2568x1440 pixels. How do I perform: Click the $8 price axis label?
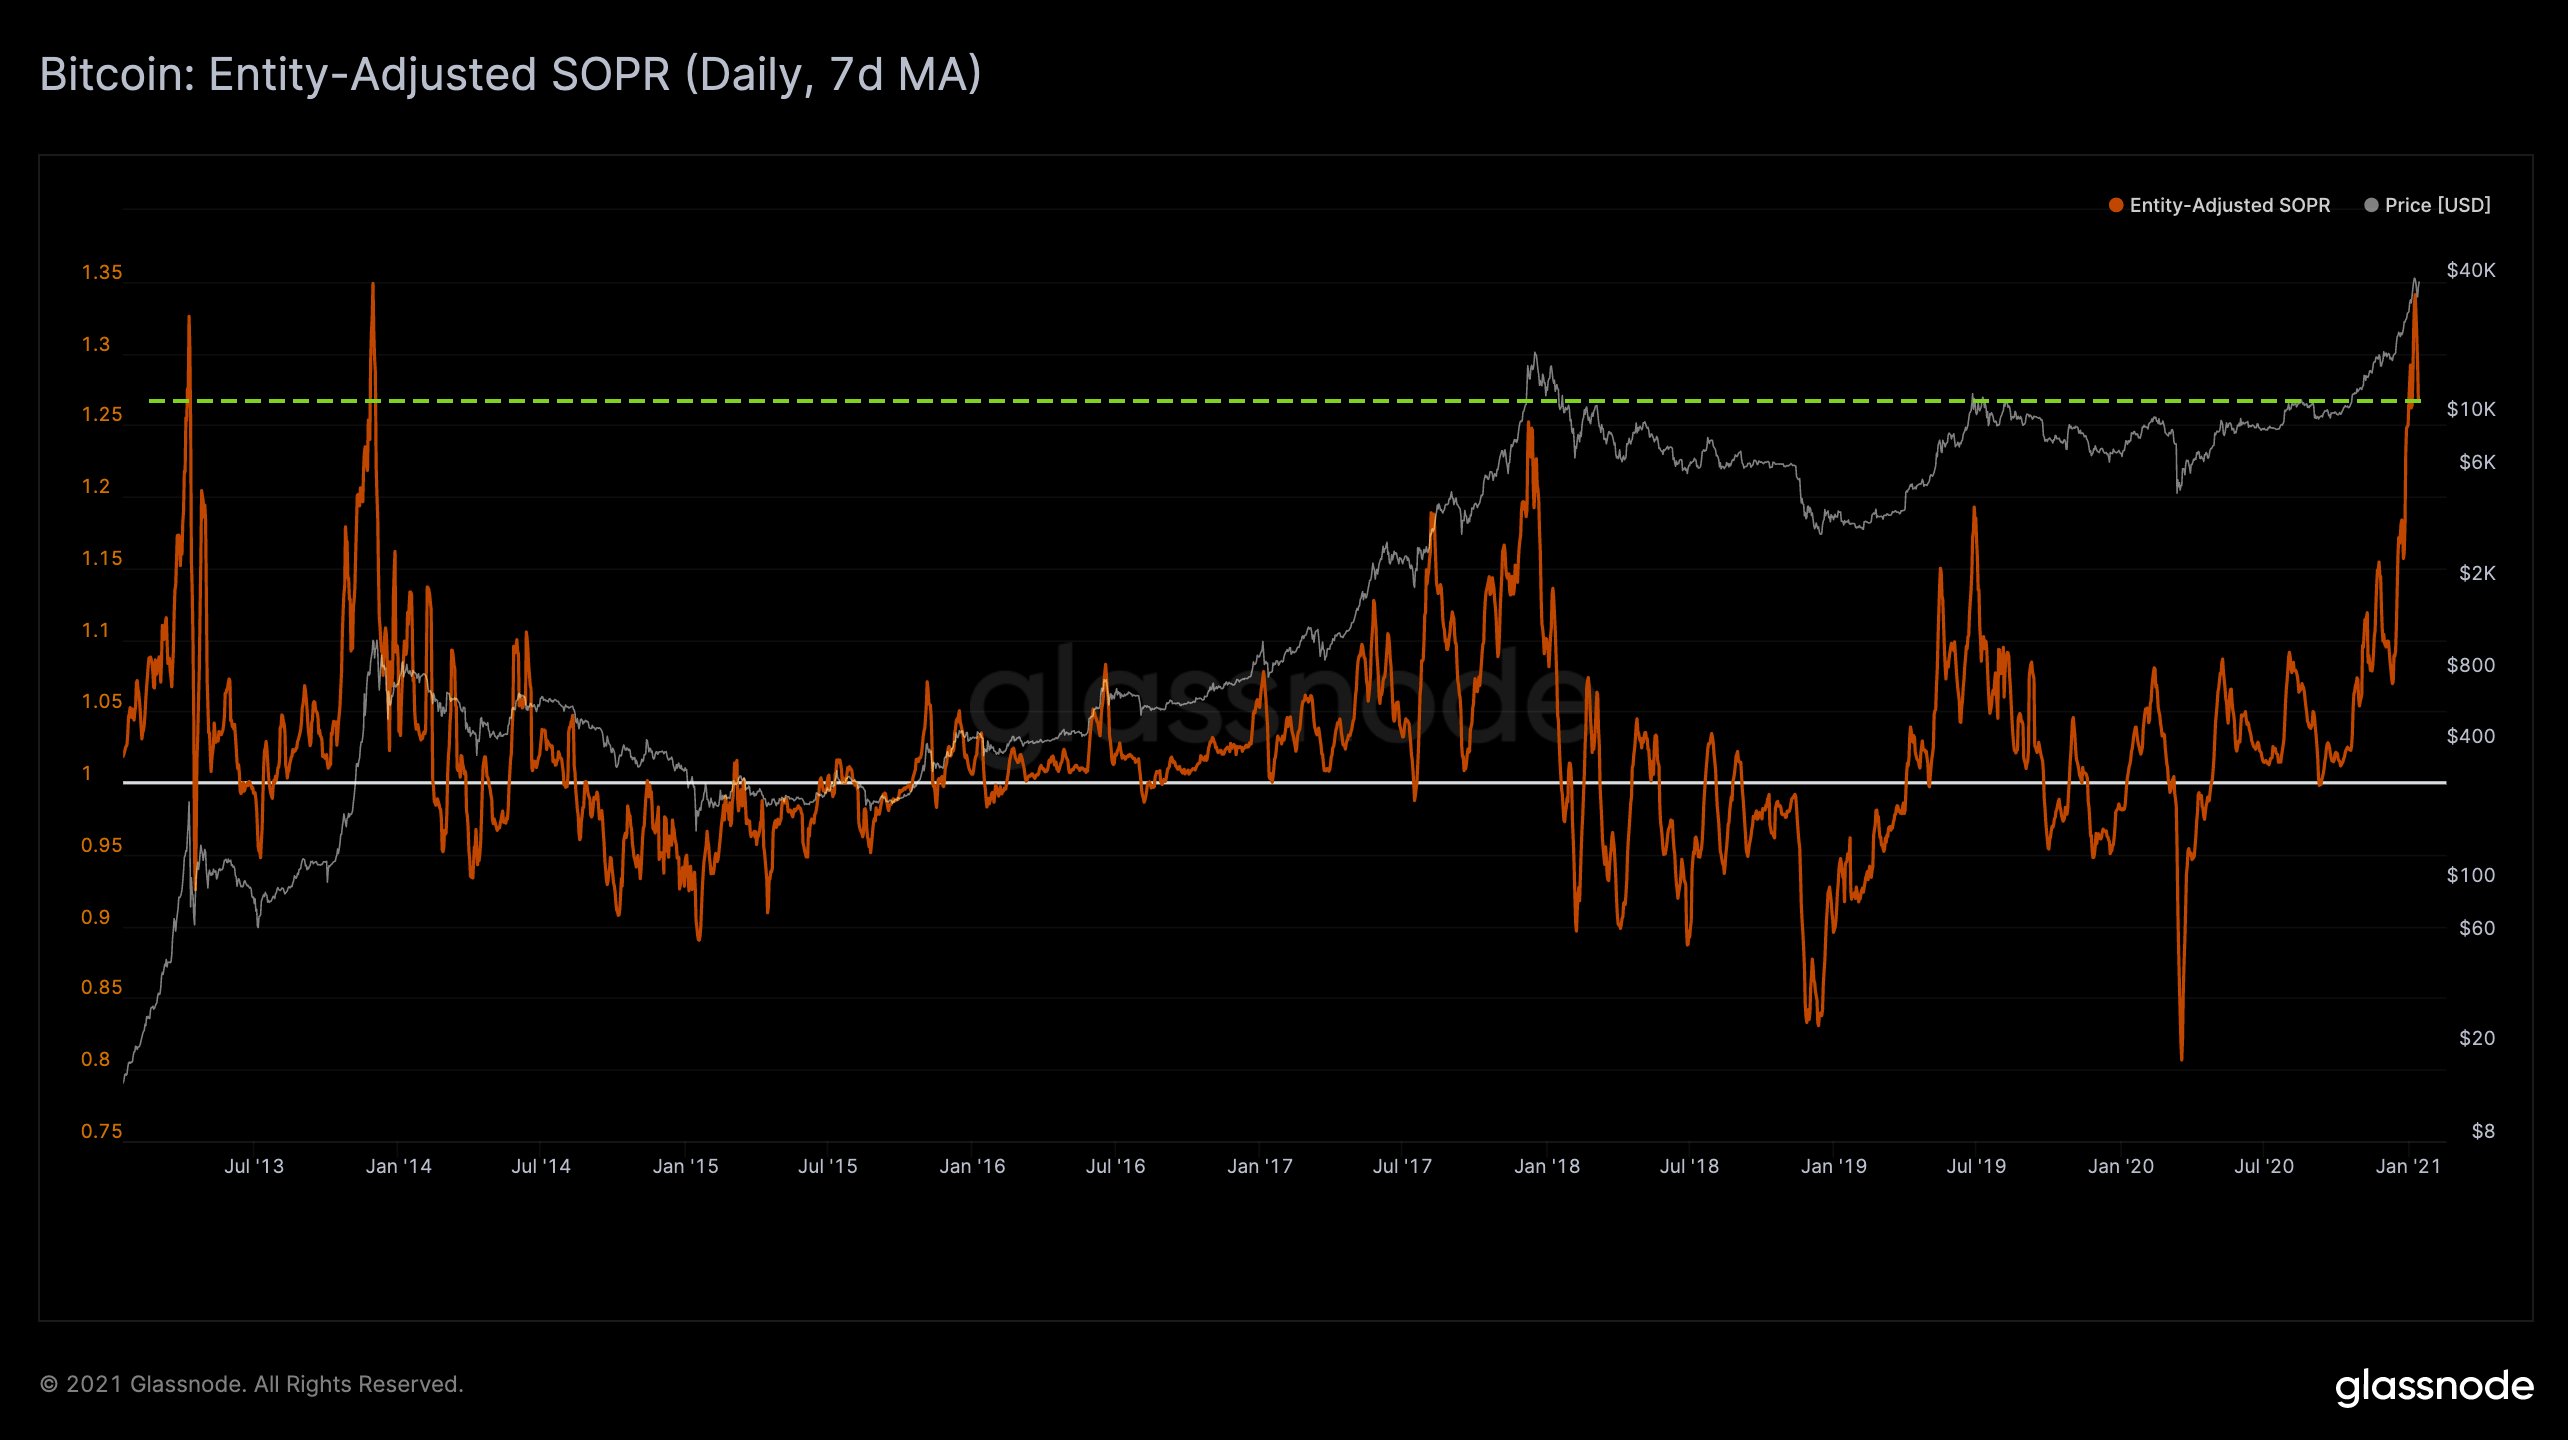pyautogui.click(x=2482, y=1131)
